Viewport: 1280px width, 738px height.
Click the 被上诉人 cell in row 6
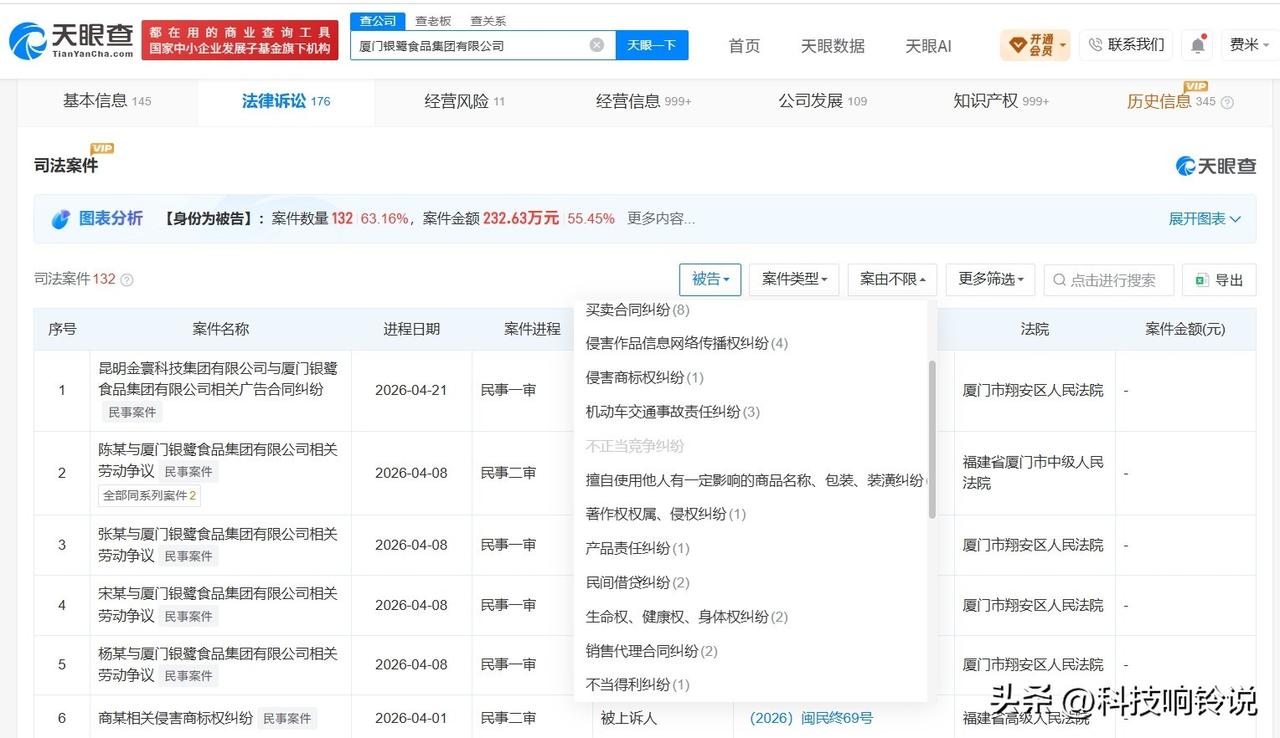tap(629, 718)
